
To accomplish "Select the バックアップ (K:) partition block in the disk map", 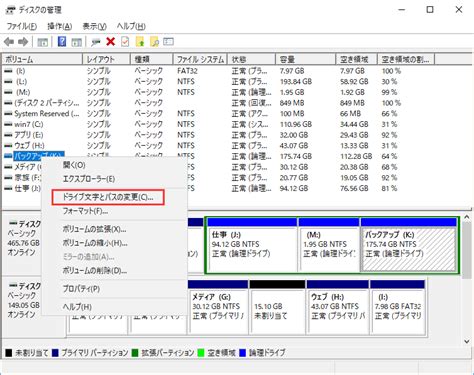I will tap(409, 245).
